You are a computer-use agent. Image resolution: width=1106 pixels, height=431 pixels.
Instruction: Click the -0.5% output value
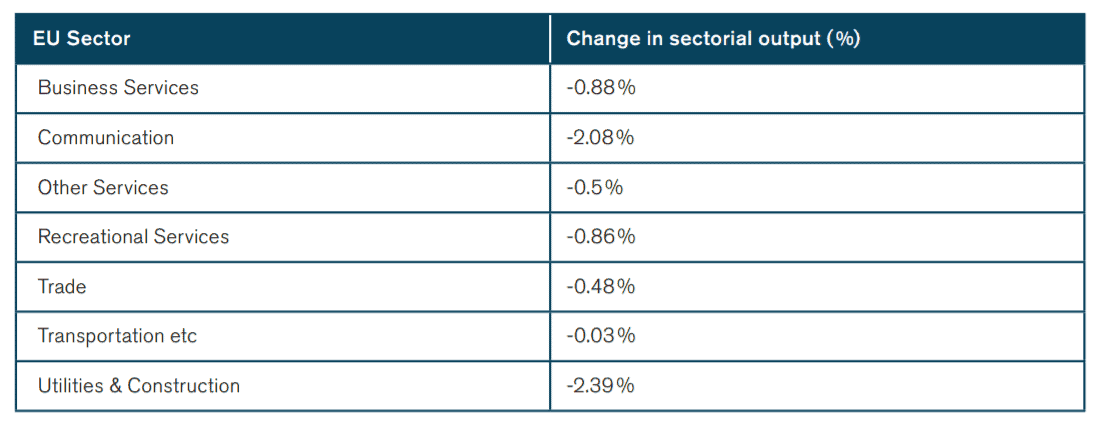click(595, 188)
